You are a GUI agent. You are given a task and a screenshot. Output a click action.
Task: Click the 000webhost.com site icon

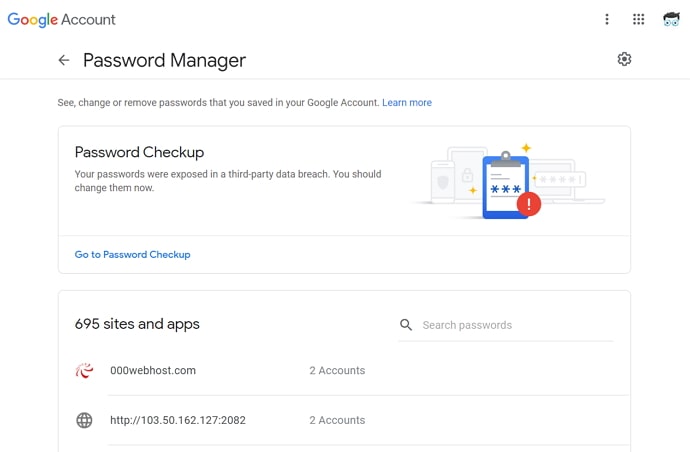[x=84, y=371]
